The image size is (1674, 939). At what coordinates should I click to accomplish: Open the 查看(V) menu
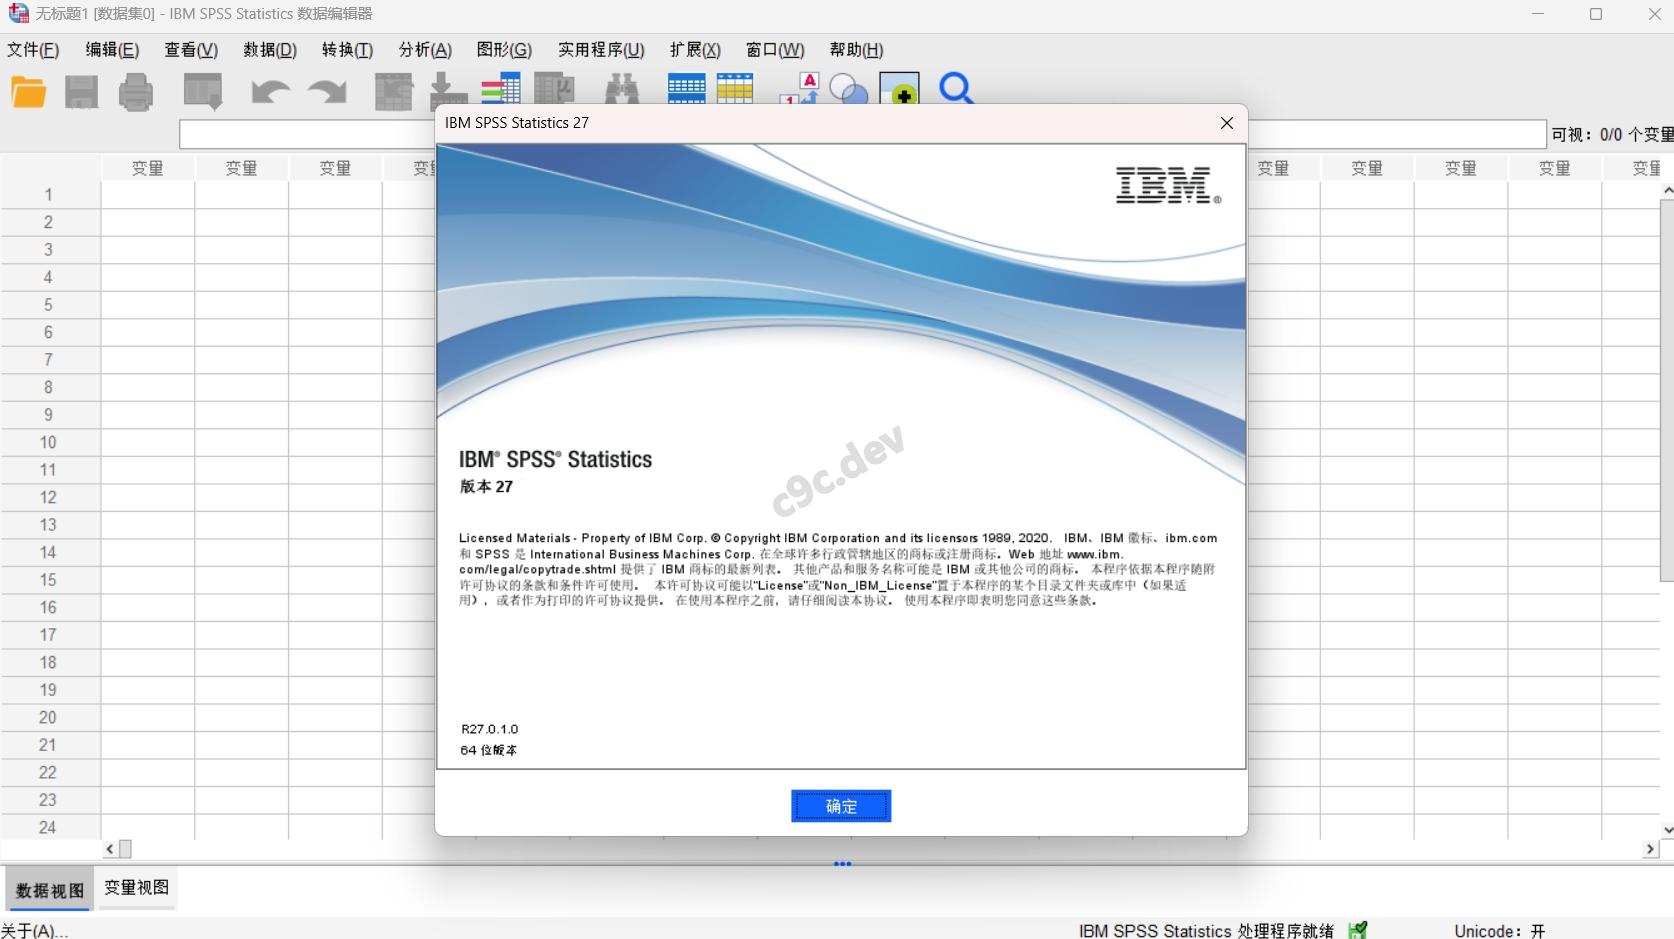pyautogui.click(x=191, y=50)
